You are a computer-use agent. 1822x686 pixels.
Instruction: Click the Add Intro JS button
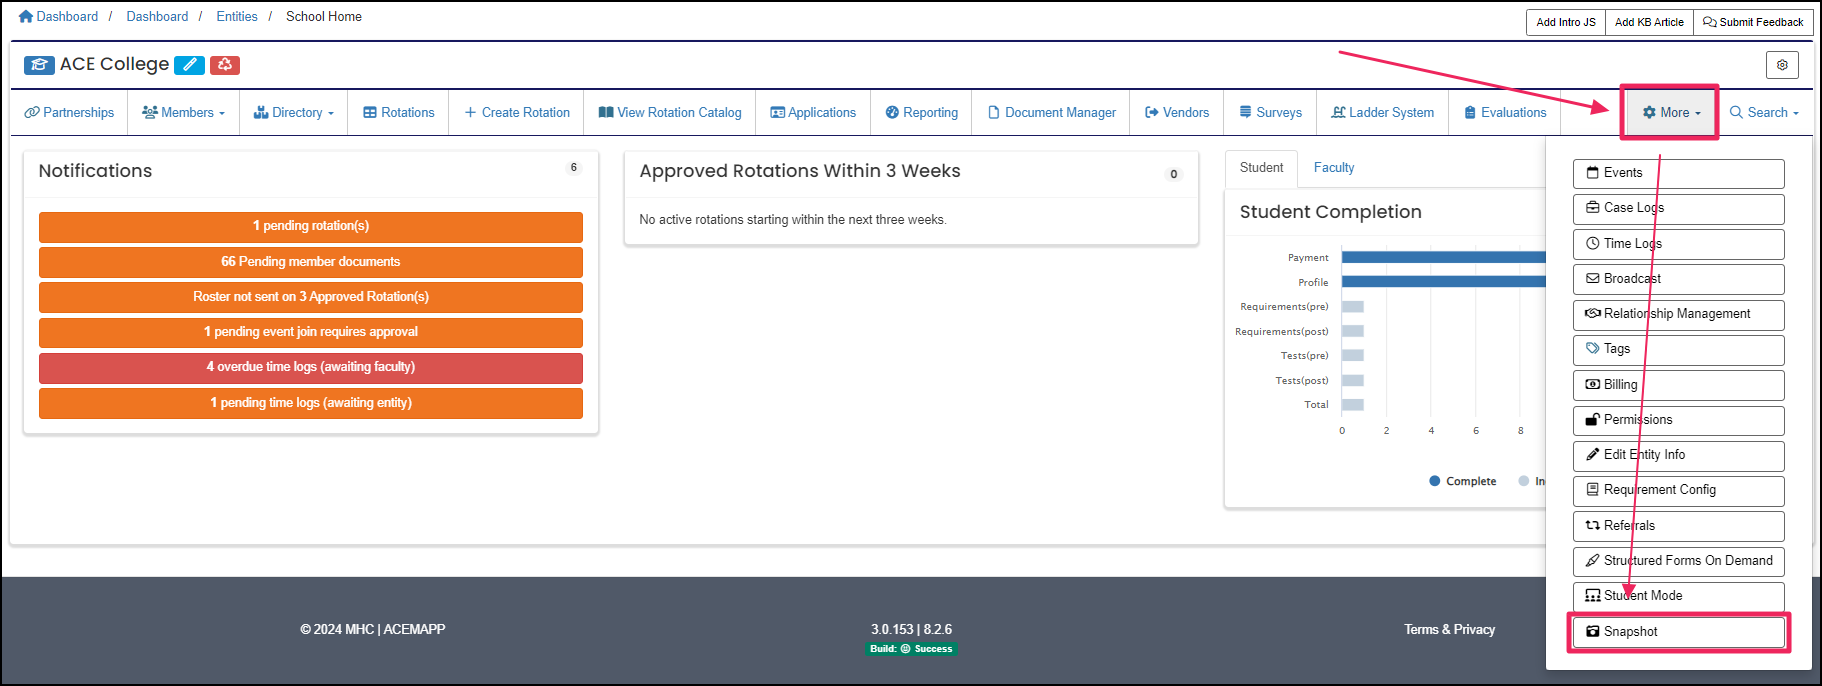tap(1566, 22)
